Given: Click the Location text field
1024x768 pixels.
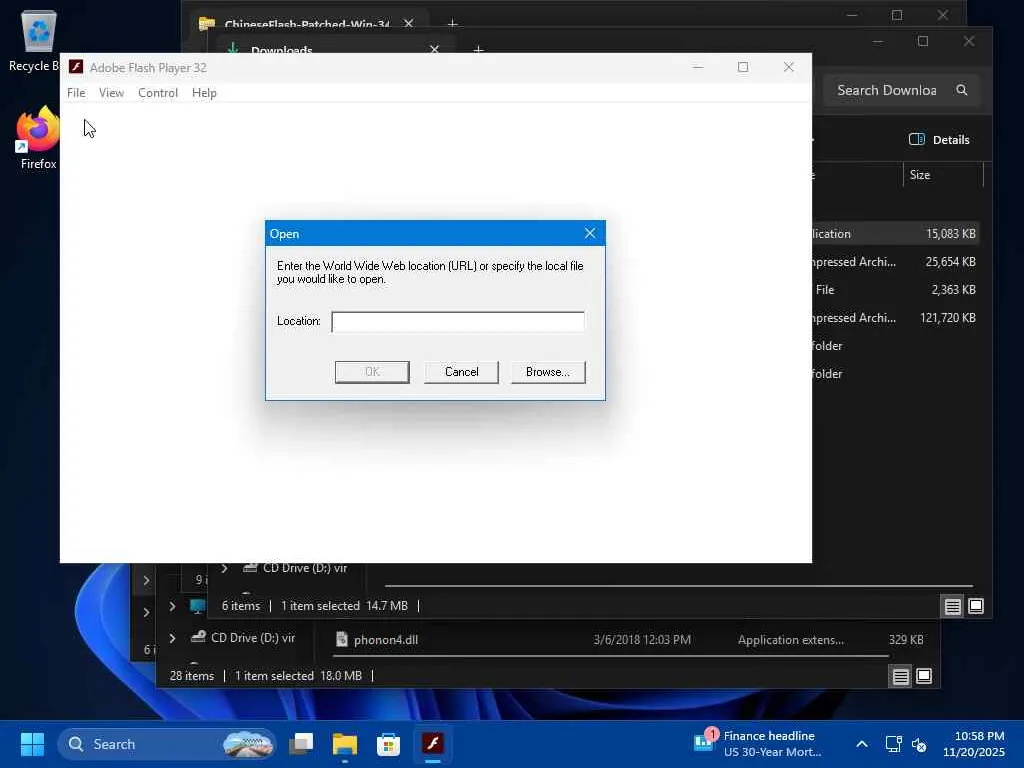Looking at the screenshot, I should click(x=458, y=321).
